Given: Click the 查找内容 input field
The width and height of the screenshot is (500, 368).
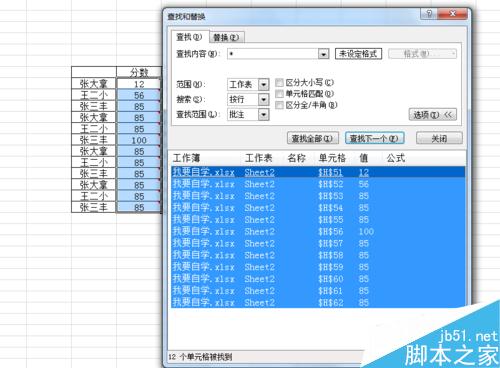Looking at the screenshot, I should pyautogui.click(x=273, y=54).
